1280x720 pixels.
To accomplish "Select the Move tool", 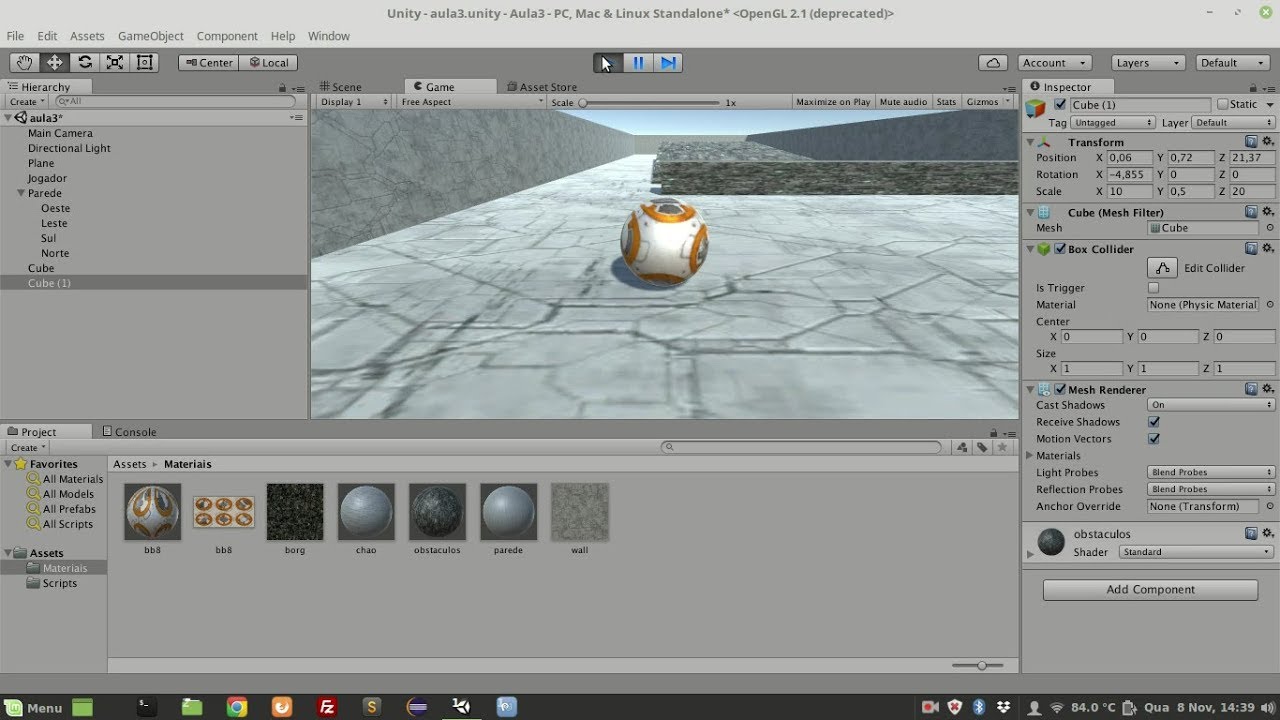I will 55,62.
